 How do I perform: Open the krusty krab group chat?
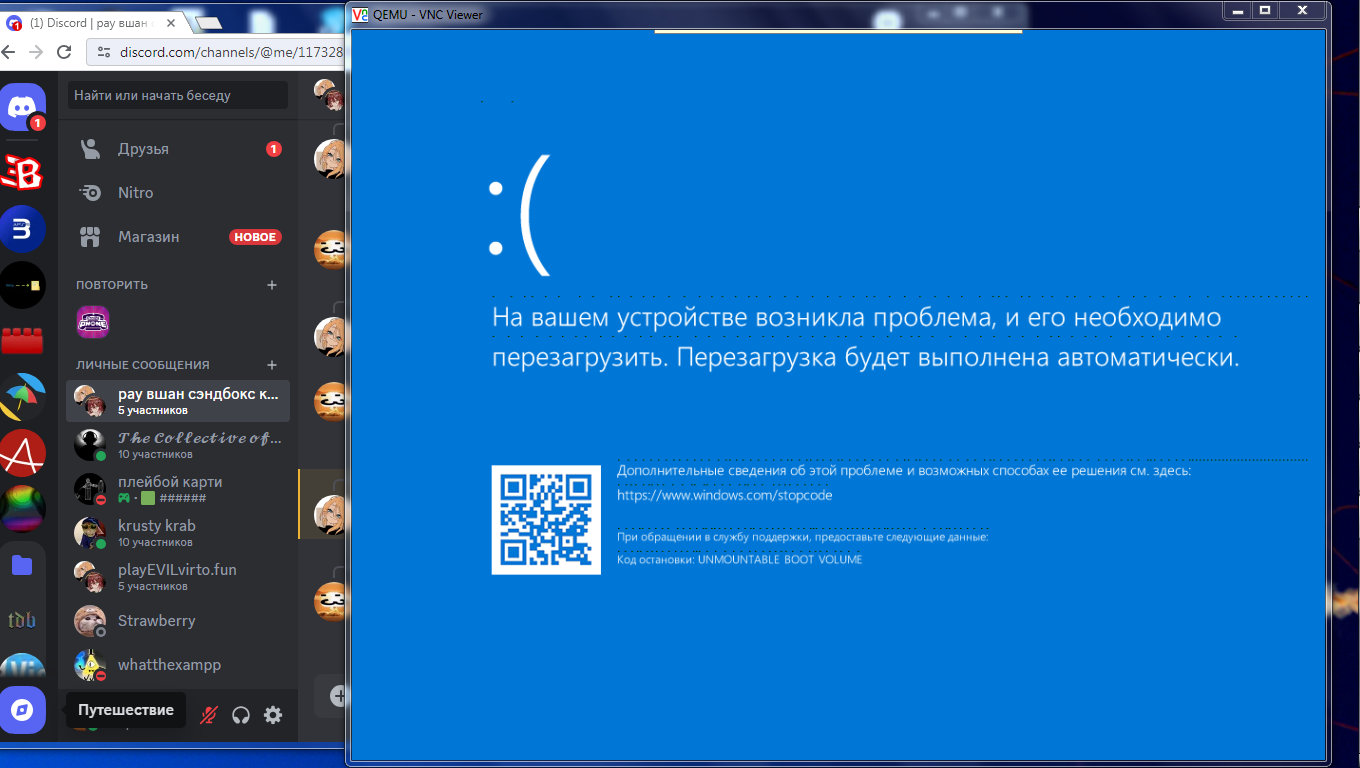point(178,533)
